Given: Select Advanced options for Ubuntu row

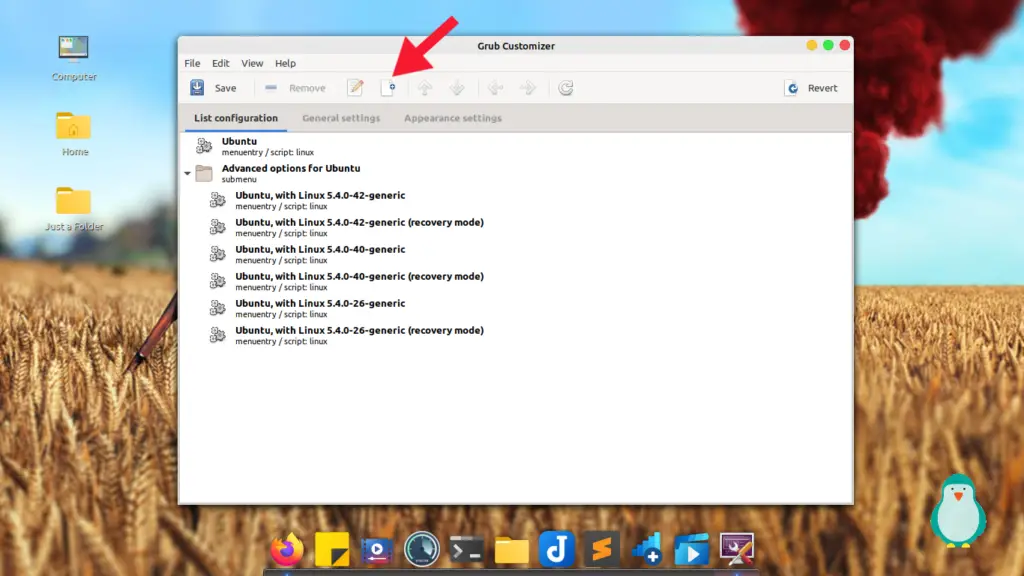Looking at the screenshot, I should pyautogui.click(x=516, y=173).
